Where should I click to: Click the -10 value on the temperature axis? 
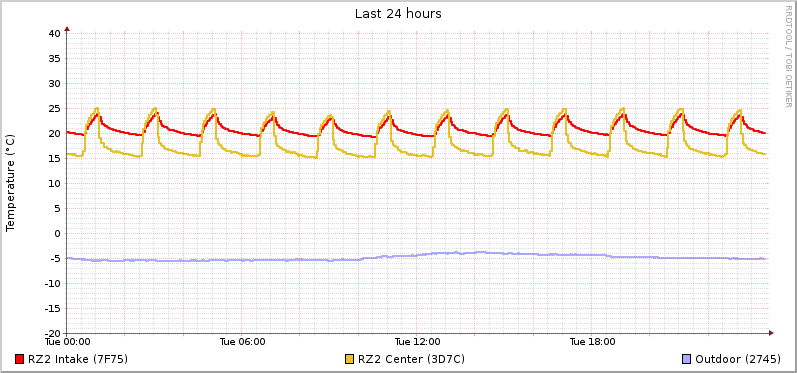pyautogui.click(x=53, y=283)
